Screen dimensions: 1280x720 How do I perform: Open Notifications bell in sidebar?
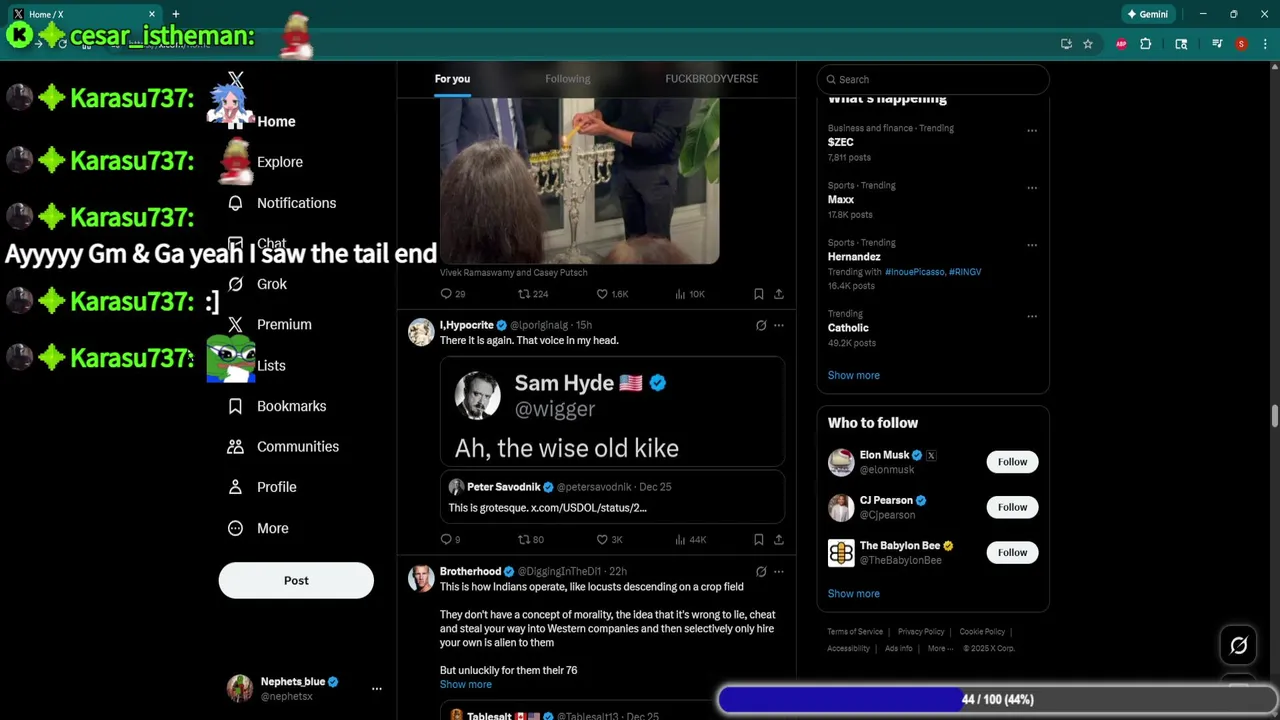pyautogui.click(x=235, y=203)
